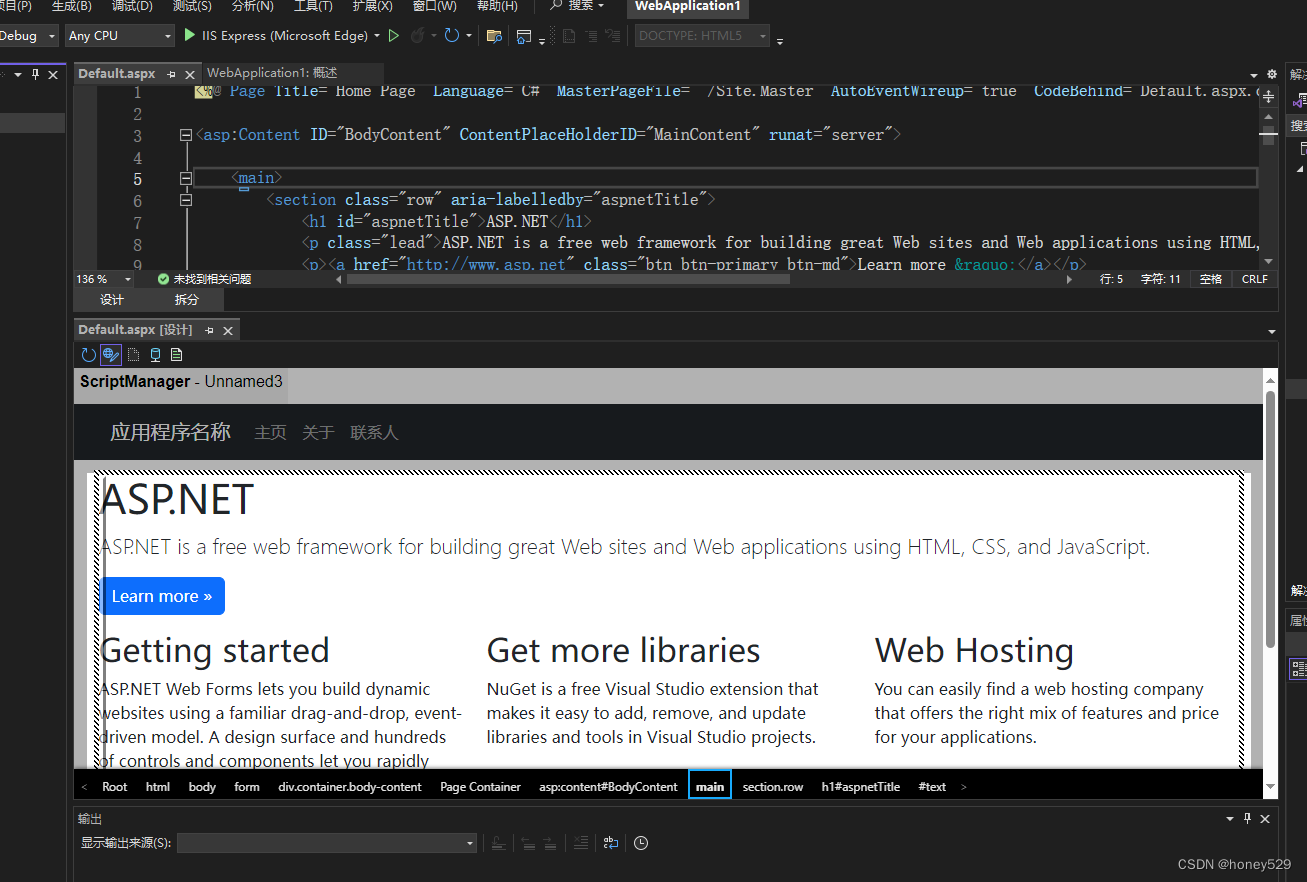Click the 空格 indentation indicator
1307x882 pixels.
click(x=1211, y=279)
